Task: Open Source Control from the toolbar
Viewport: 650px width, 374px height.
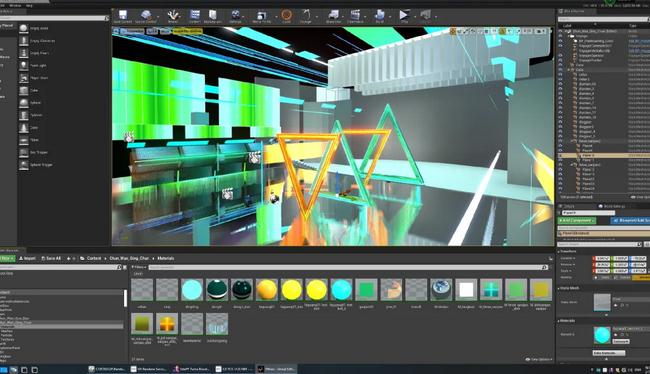Action: pyautogui.click(x=146, y=16)
